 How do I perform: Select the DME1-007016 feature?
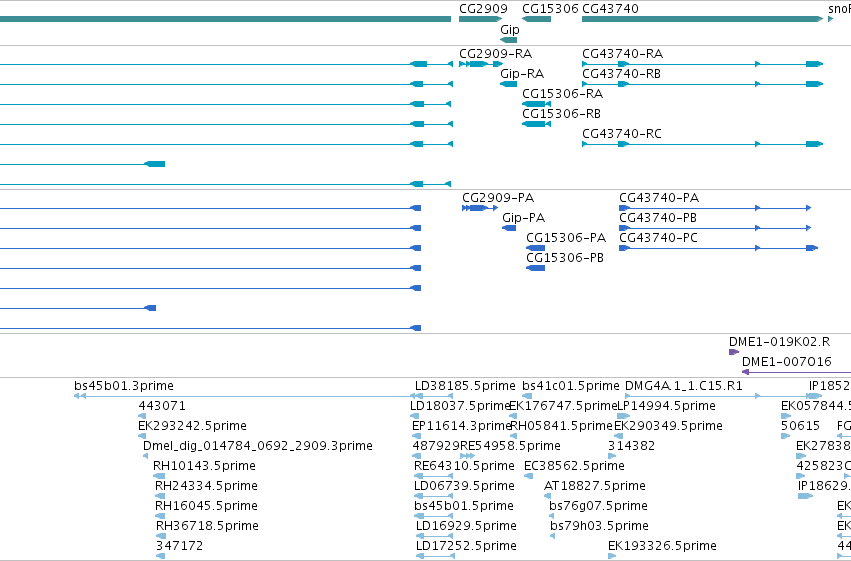pos(786,362)
